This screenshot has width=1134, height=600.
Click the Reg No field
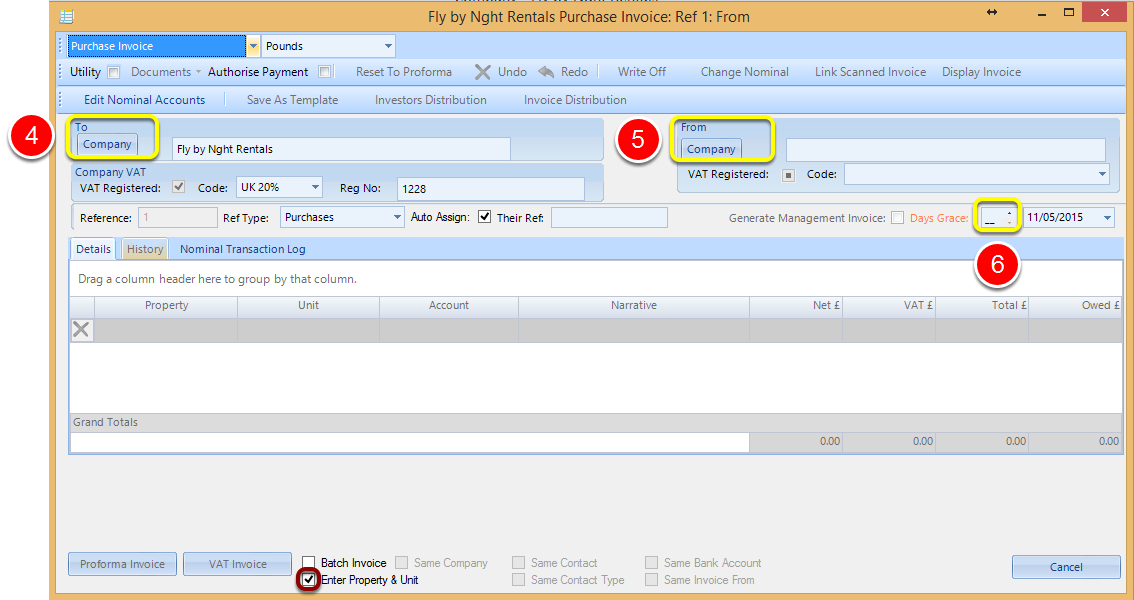pyautogui.click(x=490, y=189)
